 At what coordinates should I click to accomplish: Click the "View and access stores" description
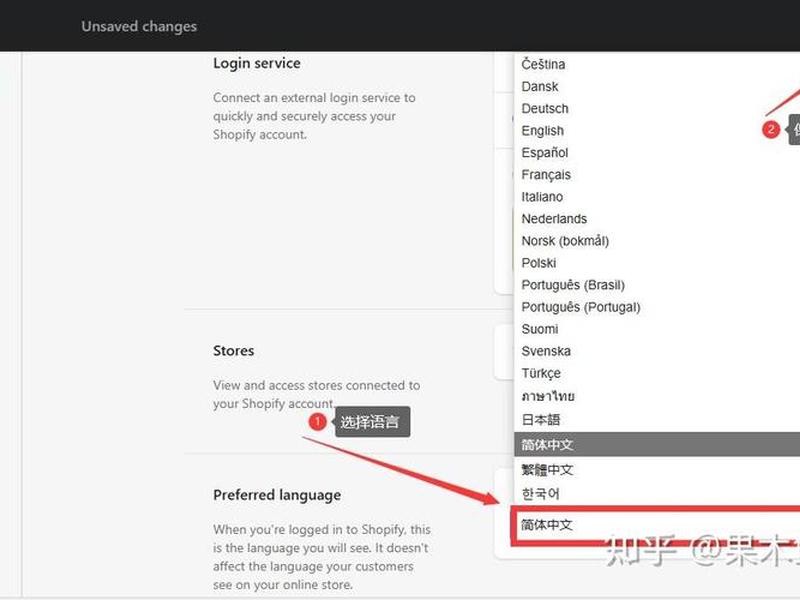tap(316, 394)
